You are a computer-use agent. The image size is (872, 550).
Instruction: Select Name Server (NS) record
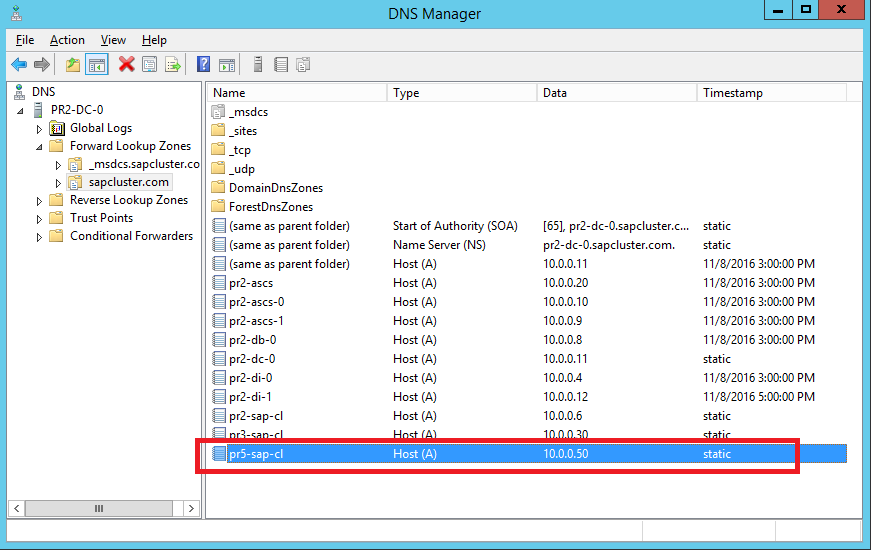pyautogui.click(x=529, y=245)
